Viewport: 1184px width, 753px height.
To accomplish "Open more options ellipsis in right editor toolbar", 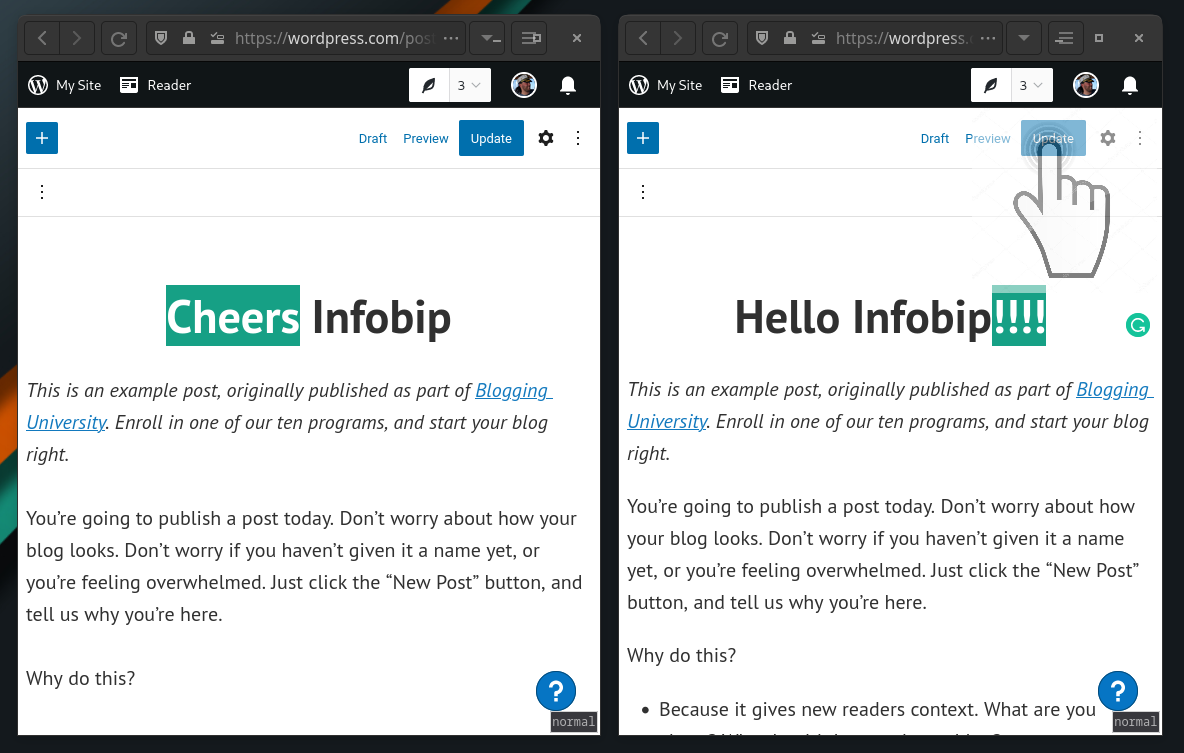I will tap(1139, 138).
